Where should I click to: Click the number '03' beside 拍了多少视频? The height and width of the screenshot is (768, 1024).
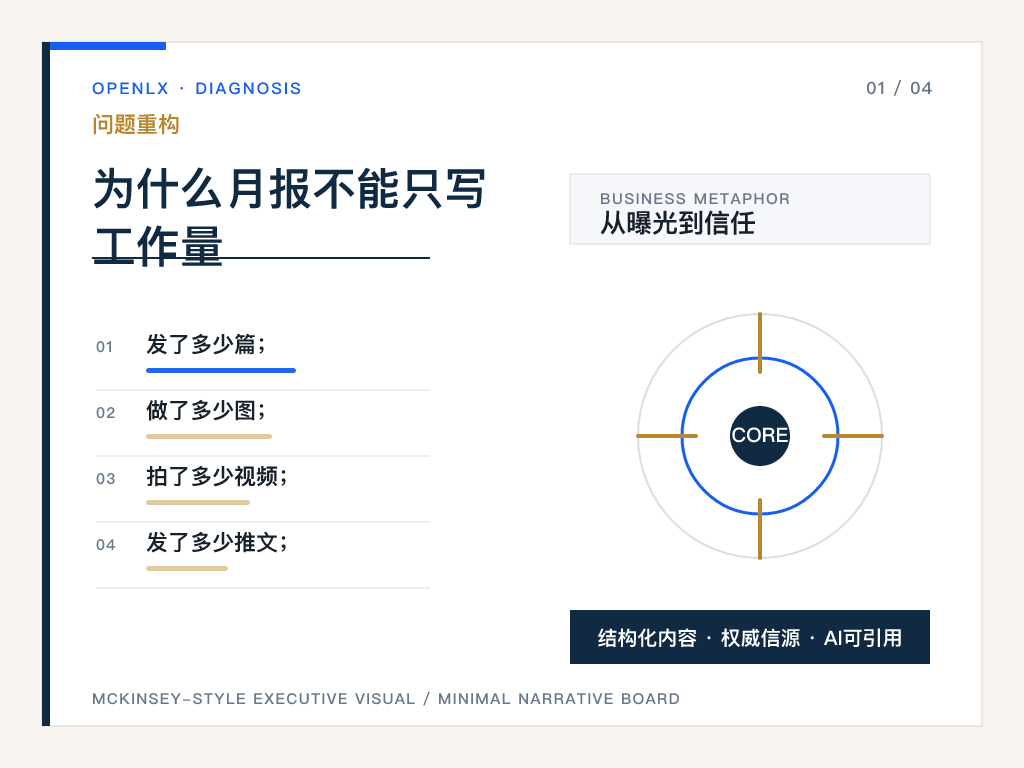pos(105,479)
